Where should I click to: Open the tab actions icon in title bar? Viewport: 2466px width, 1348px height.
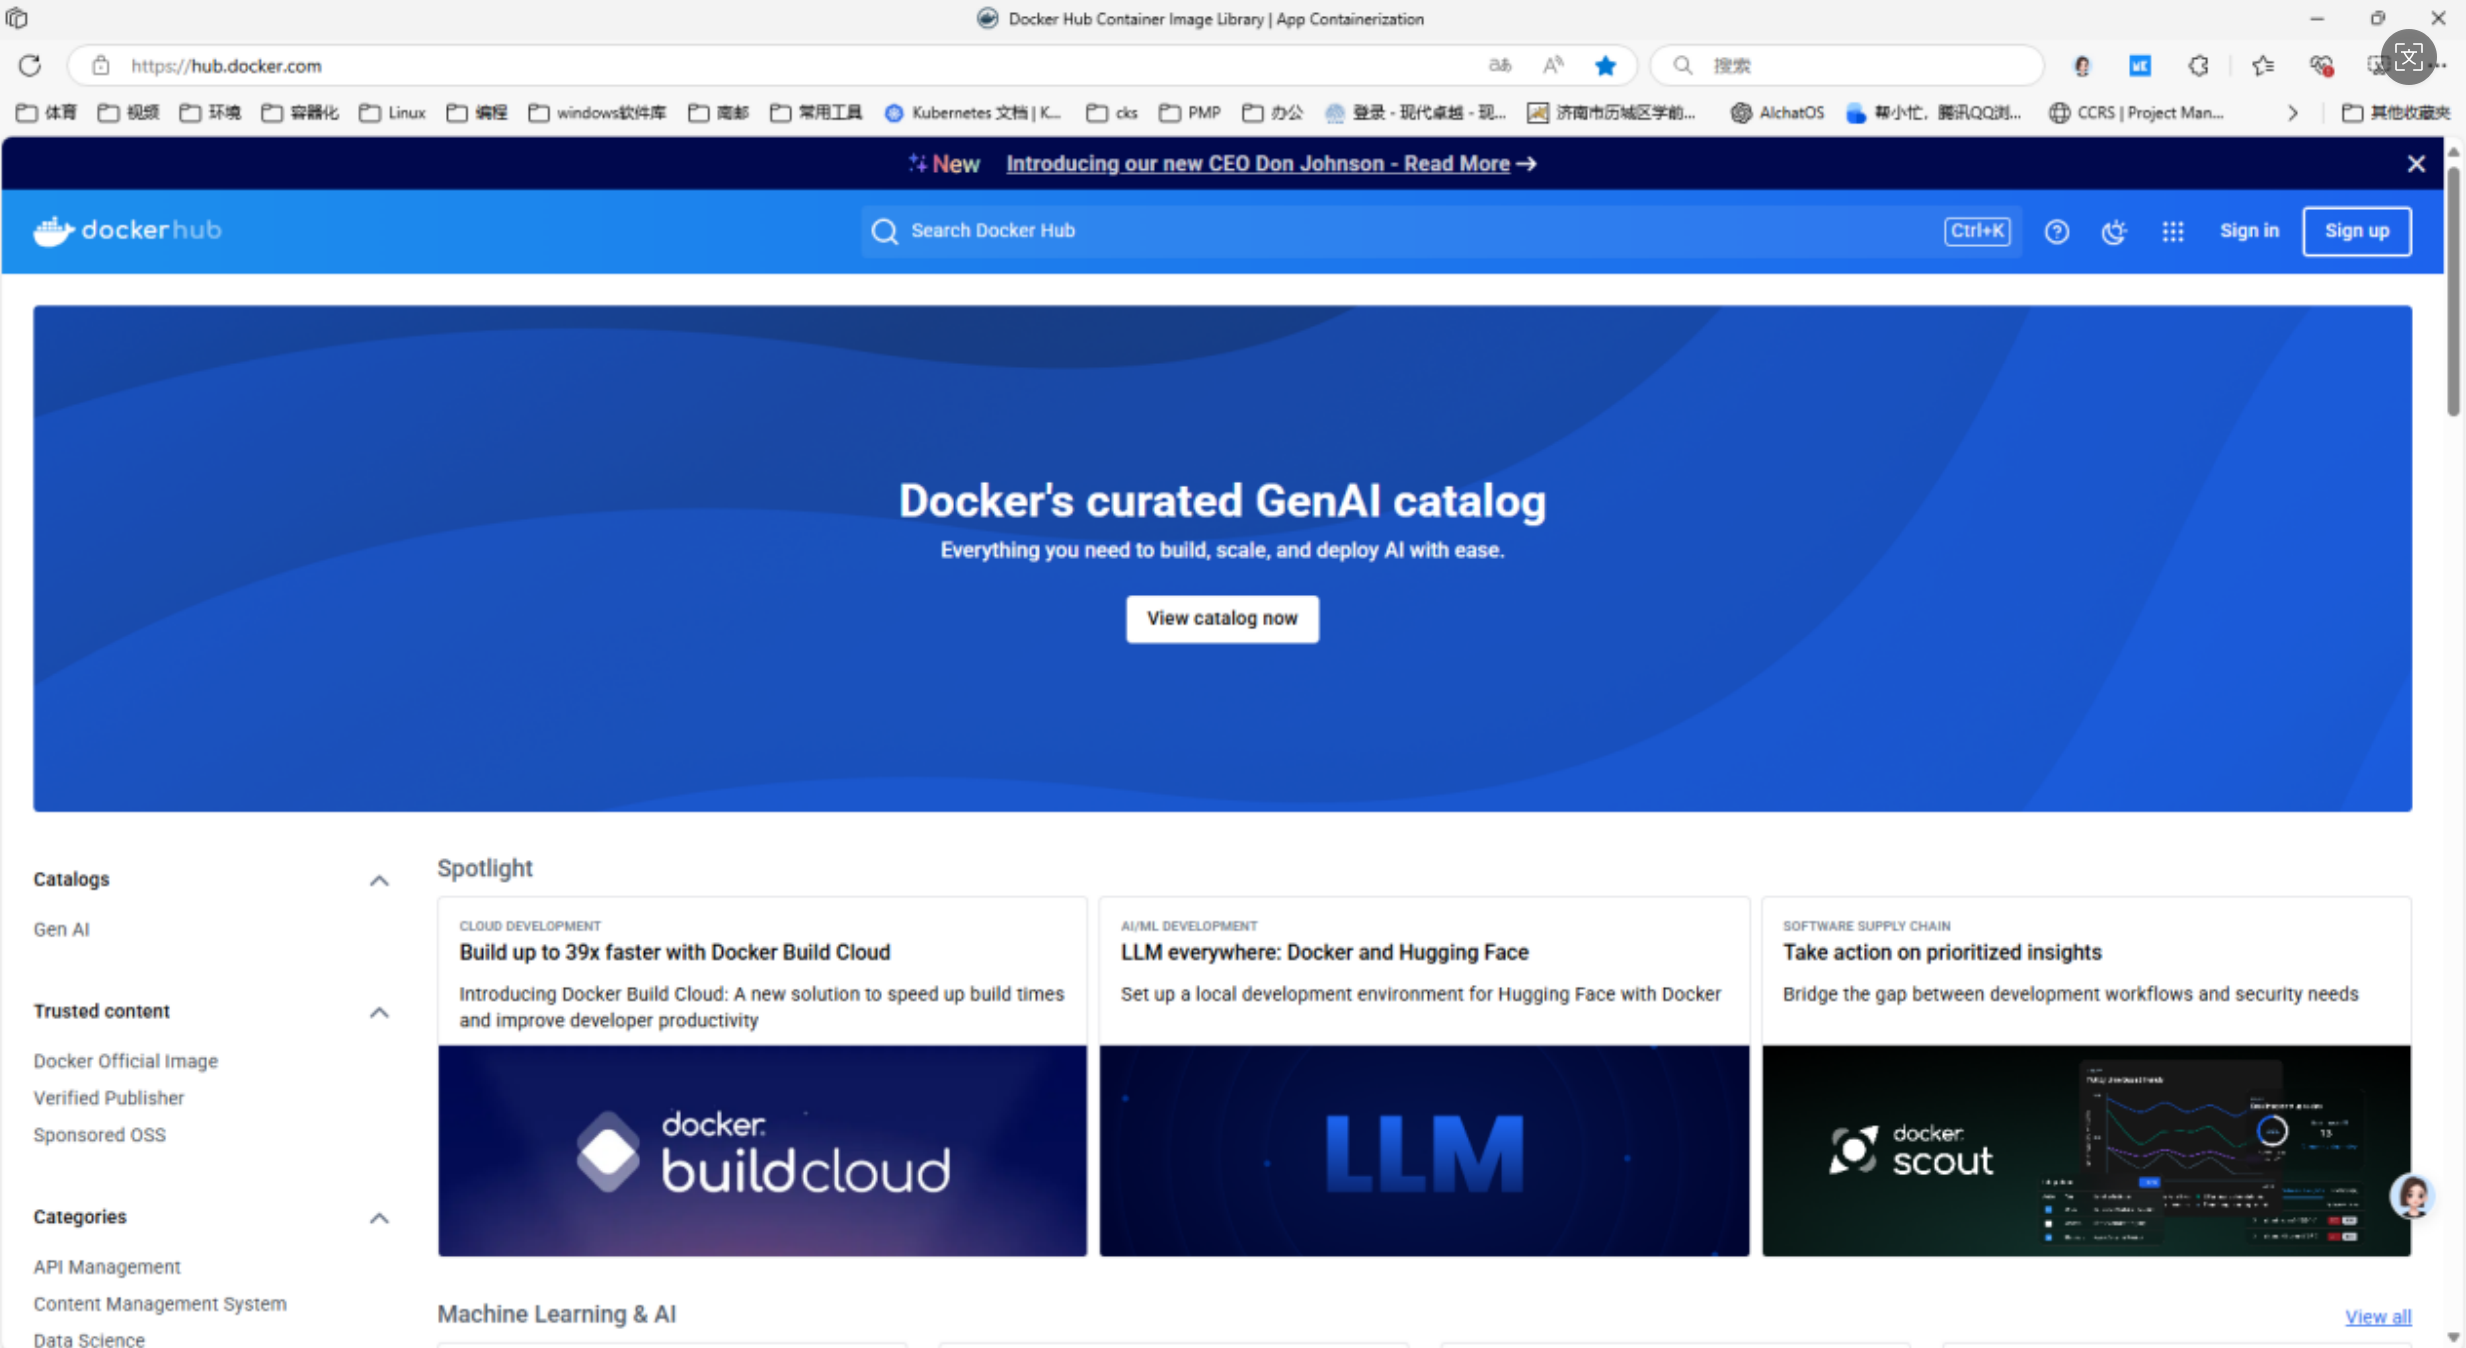[16, 18]
